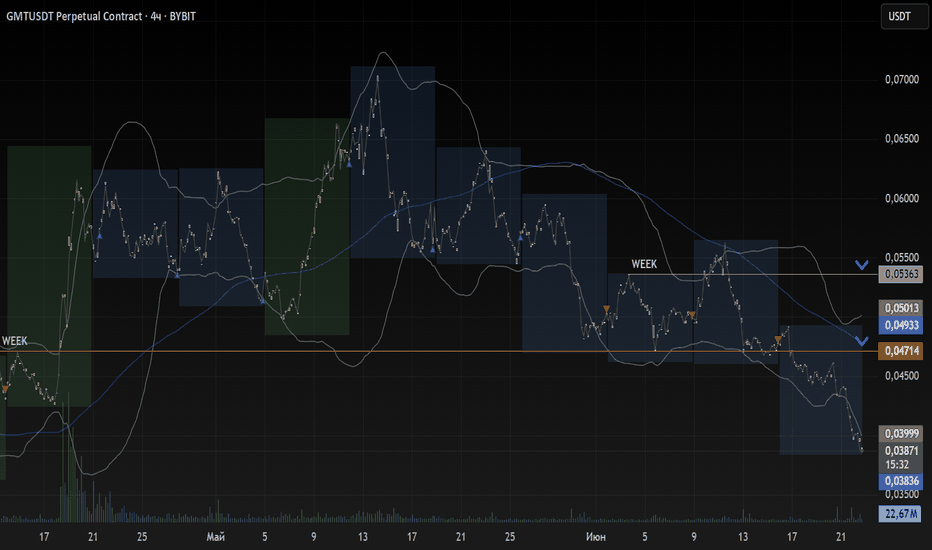Select the 0,03999 price label
This screenshot has width=932, height=550.
point(901,433)
